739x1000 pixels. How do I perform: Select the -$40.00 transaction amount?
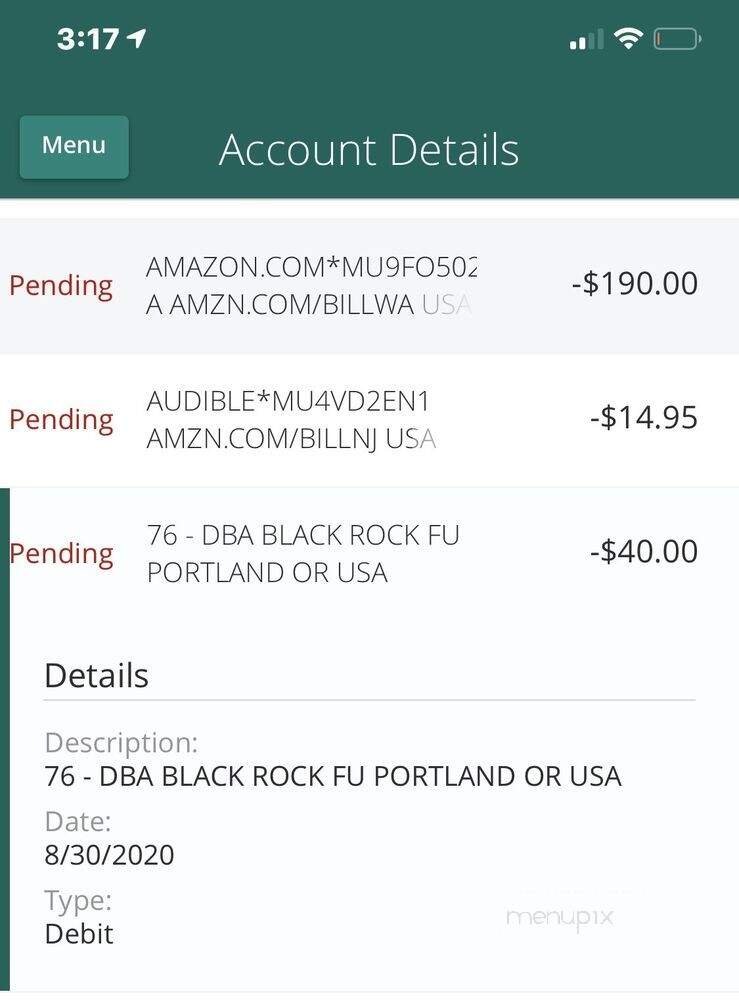[643, 551]
